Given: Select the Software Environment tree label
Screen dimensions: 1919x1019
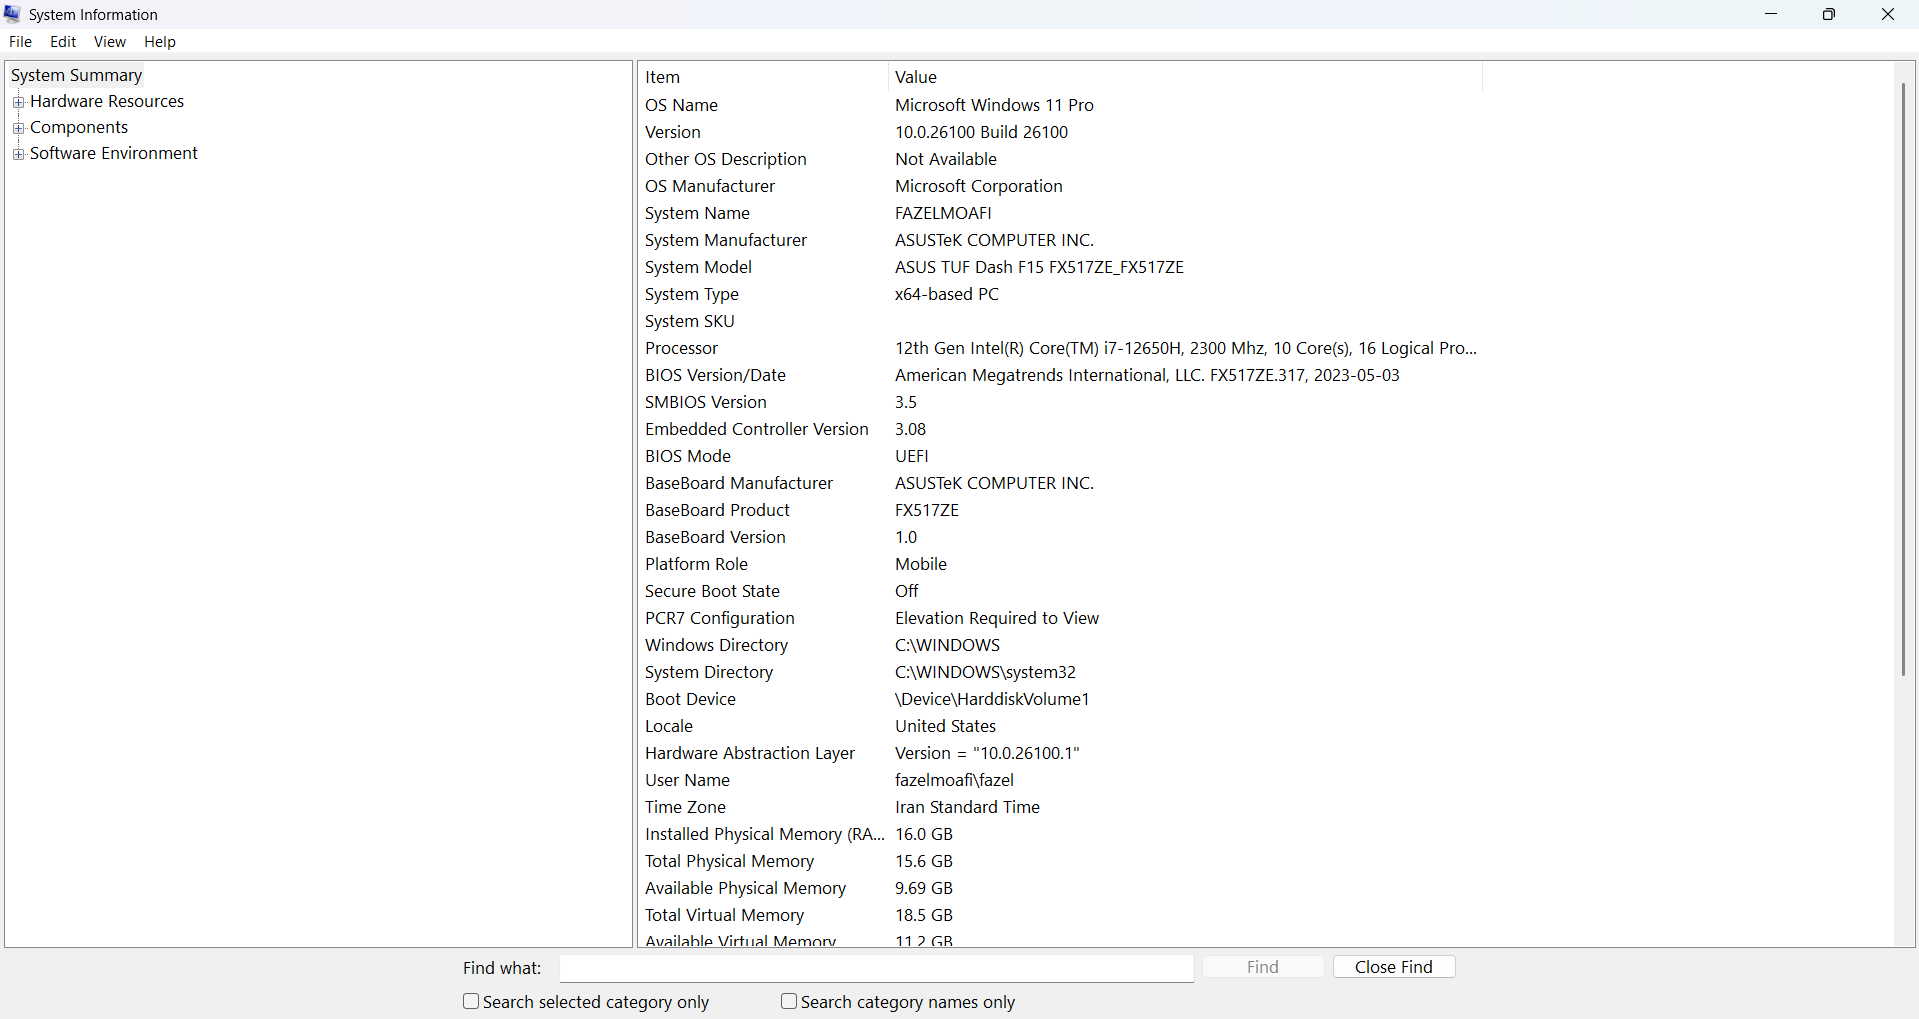Looking at the screenshot, I should (x=114, y=153).
